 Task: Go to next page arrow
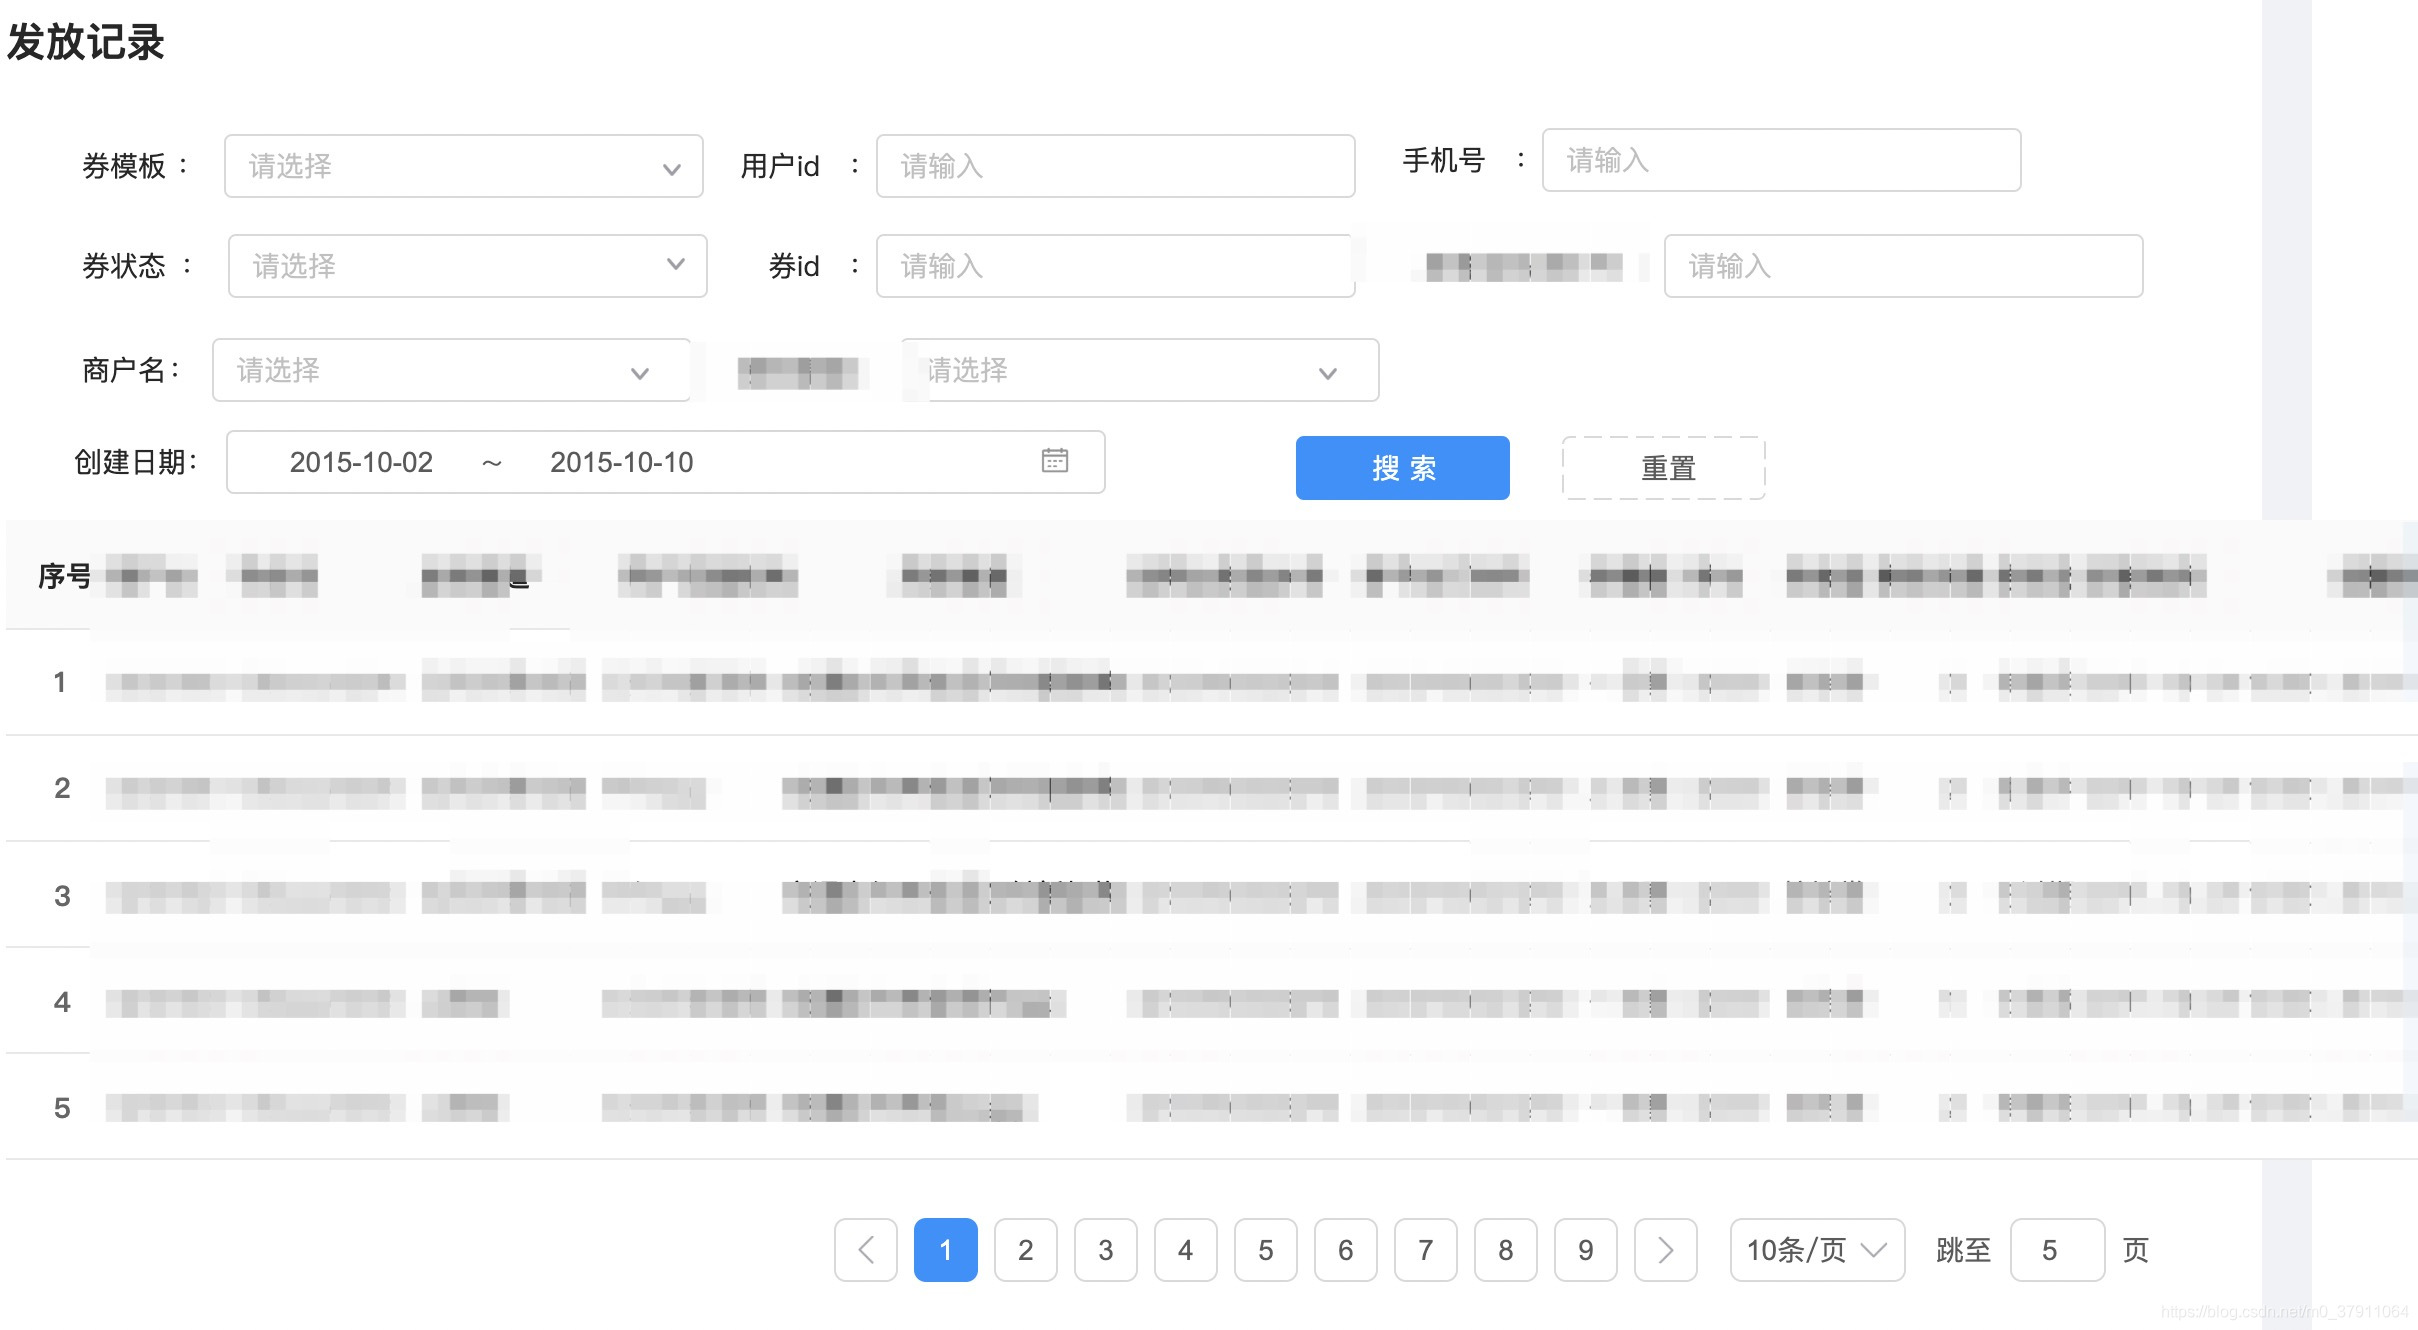[1666, 1250]
